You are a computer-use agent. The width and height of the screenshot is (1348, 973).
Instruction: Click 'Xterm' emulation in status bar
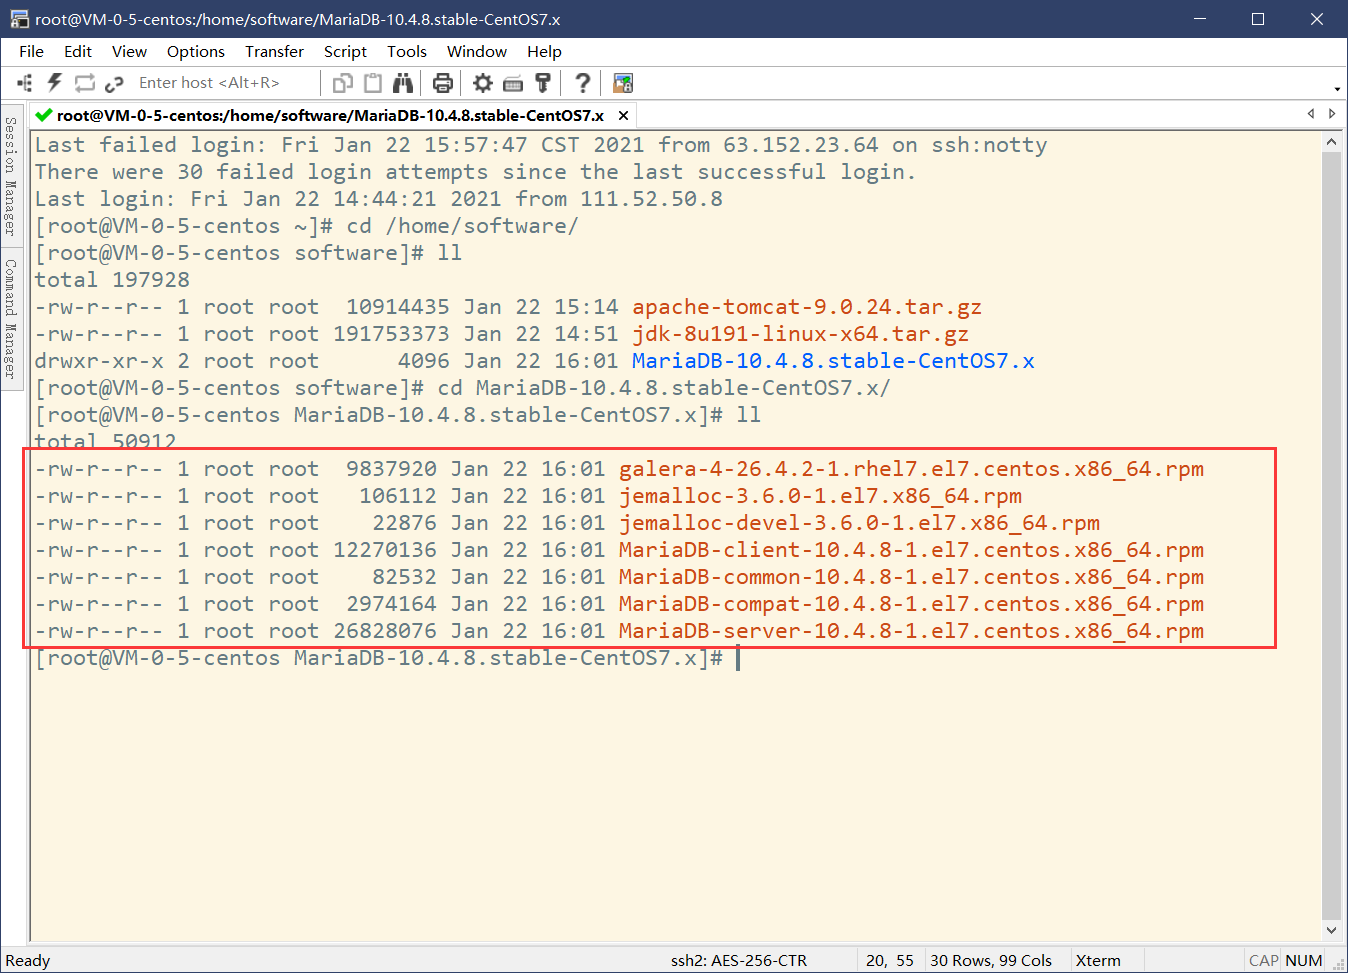click(1098, 960)
